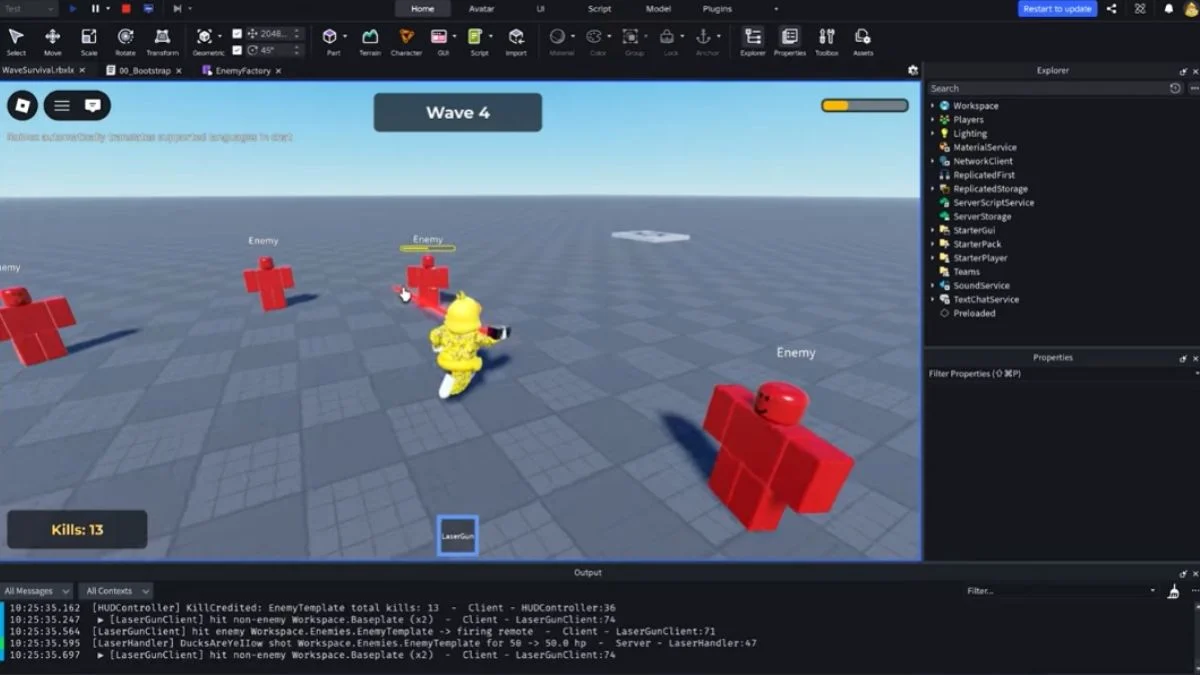Switch to the Avatar ribbon tab
The height and width of the screenshot is (675, 1200).
(482, 8)
